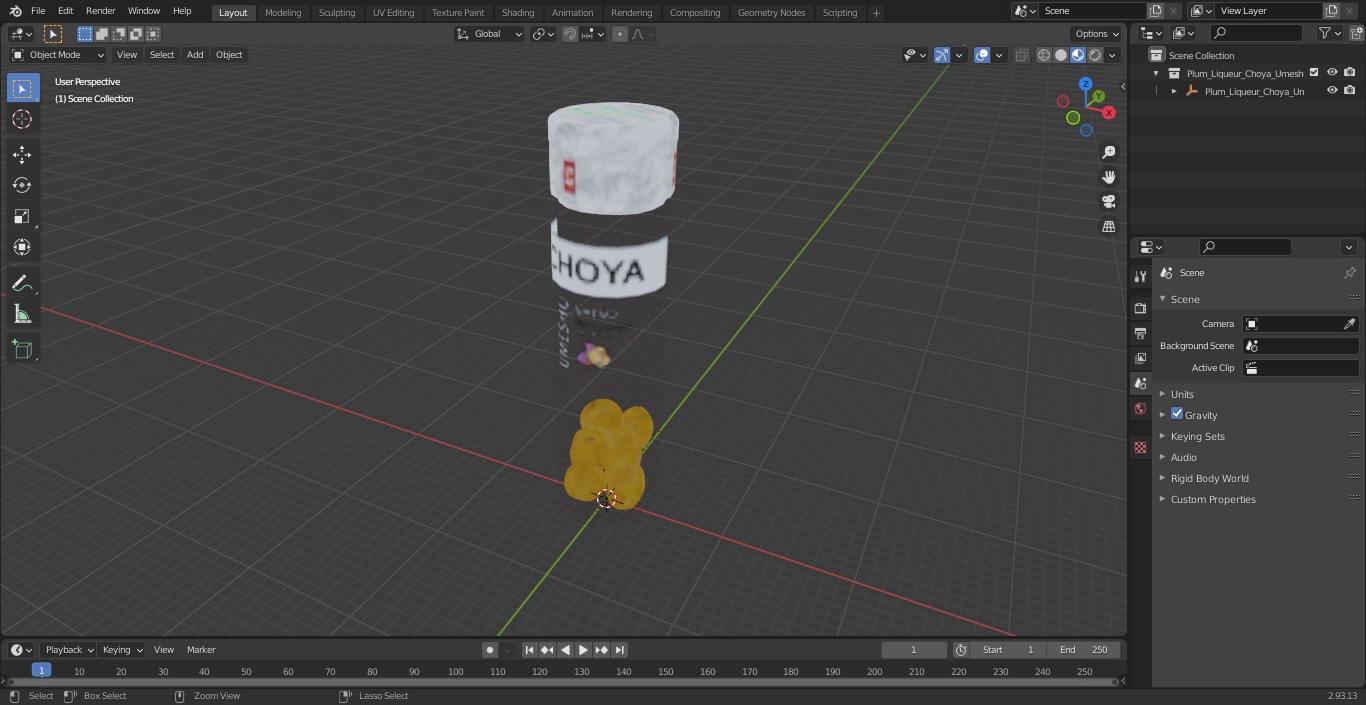Switch orthographic/perspective grid icon
The width and height of the screenshot is (1366, 705).
coord(1108,226)
